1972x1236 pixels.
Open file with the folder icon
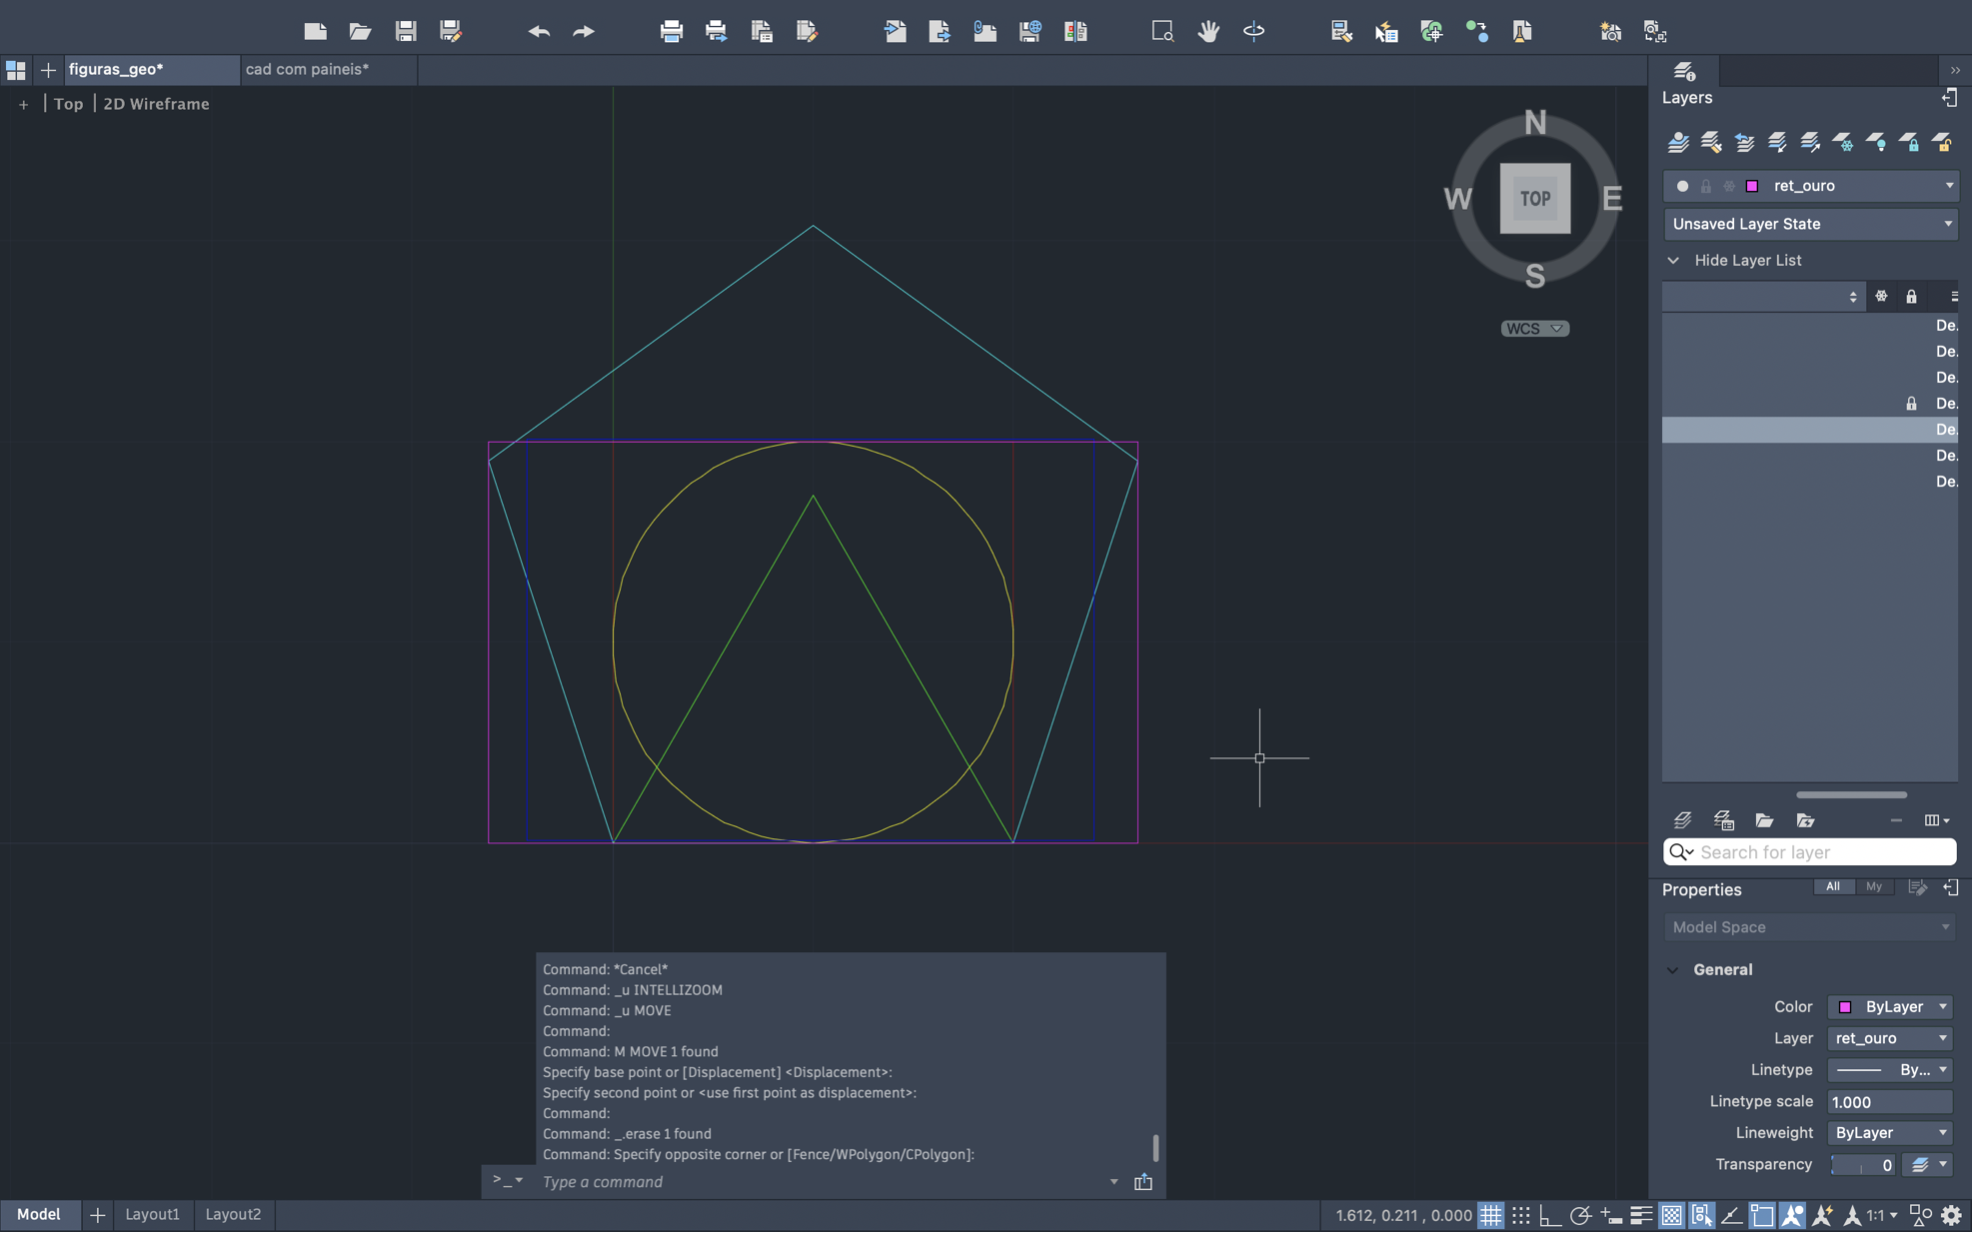coord(360,32)
